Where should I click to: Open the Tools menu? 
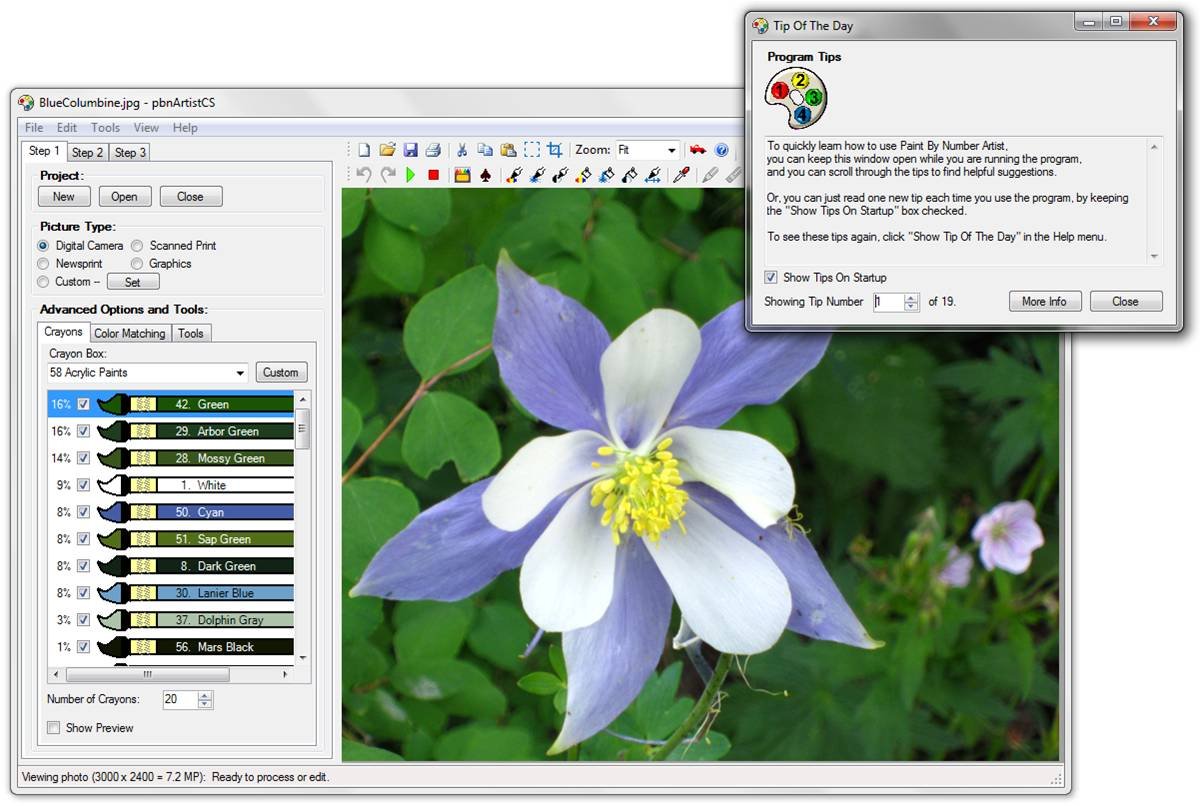click(x=105, y=127)
